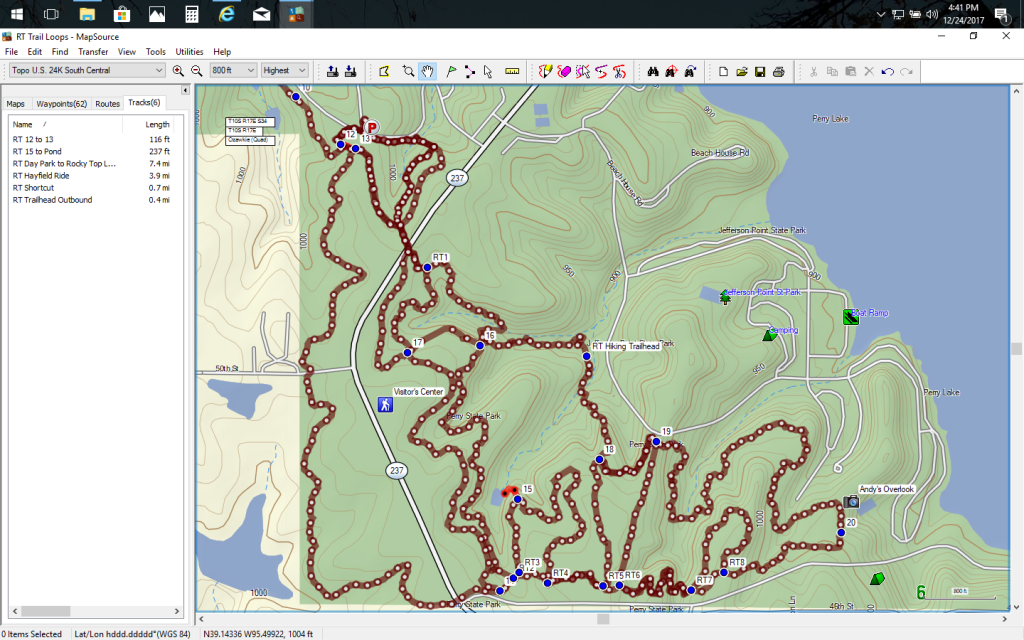Open Calculator from the taskbar

(x=191, y=14)
